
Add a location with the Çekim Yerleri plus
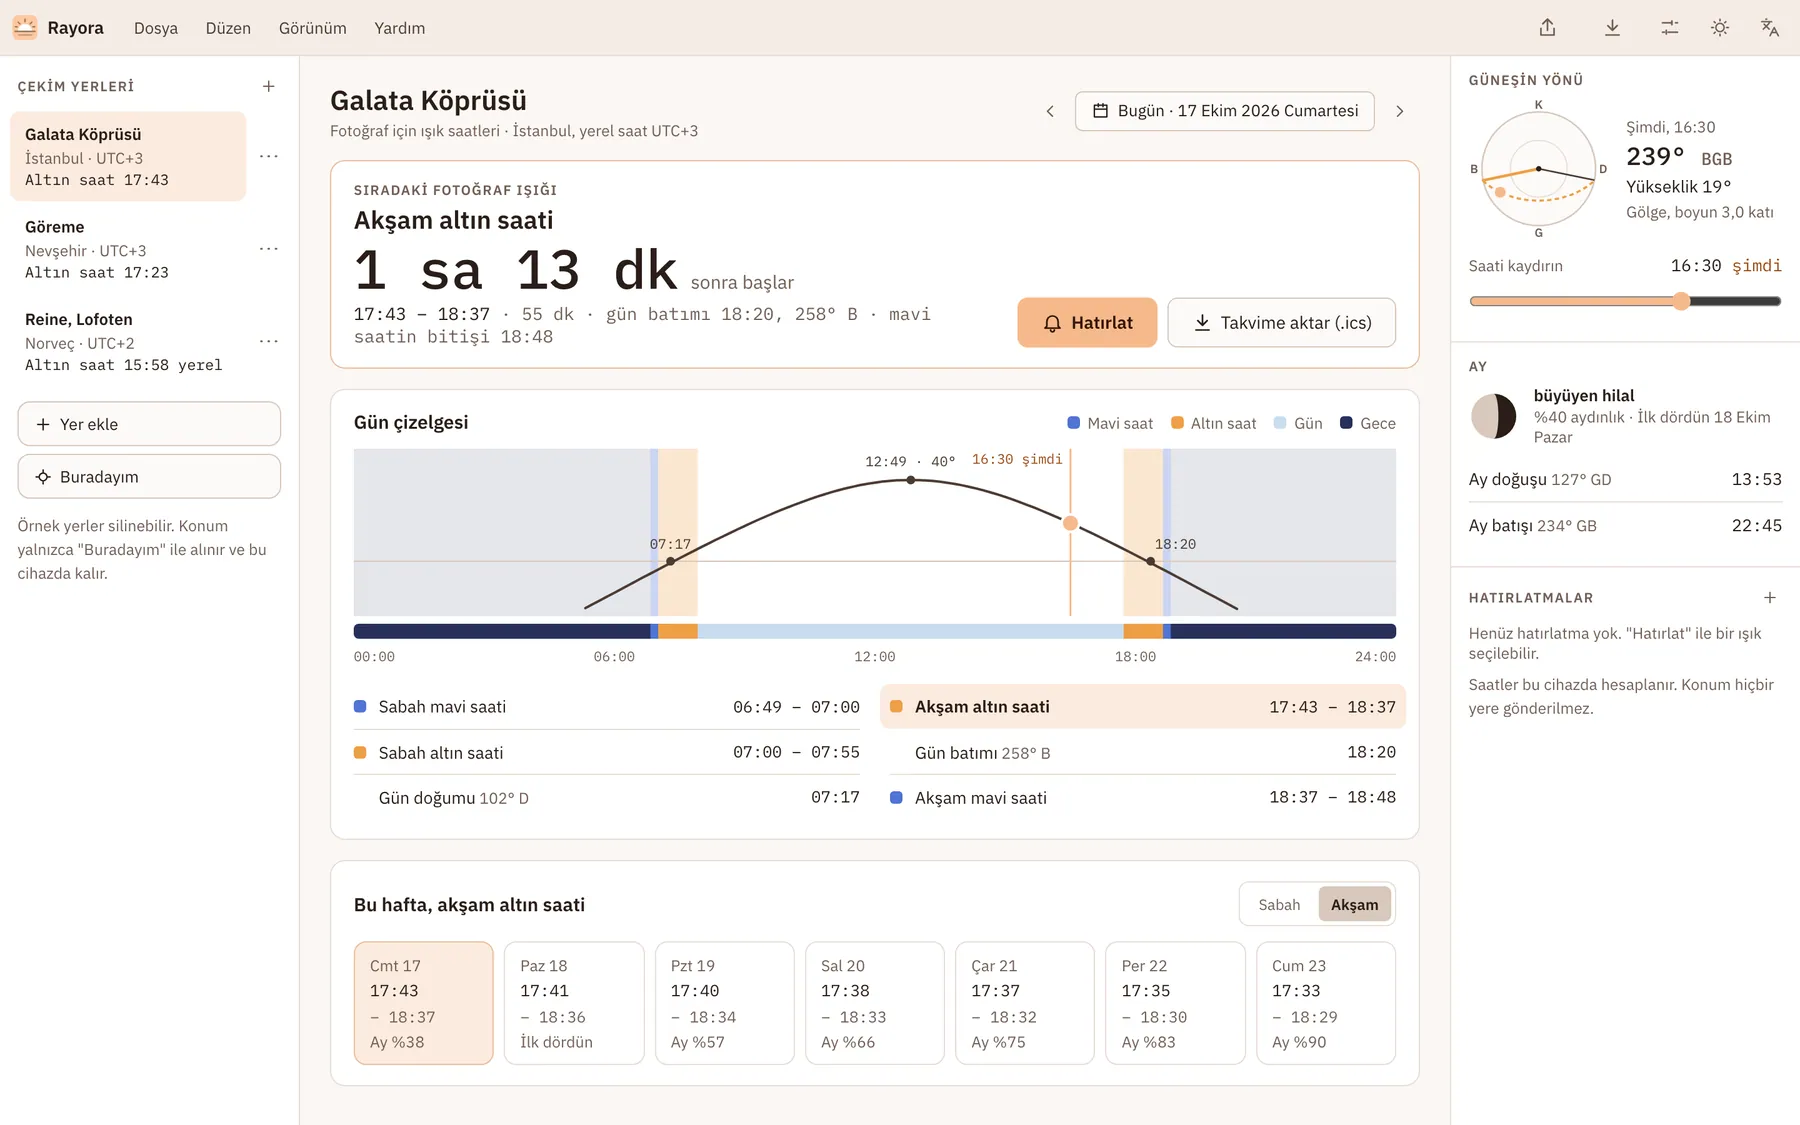click(268, 86)
